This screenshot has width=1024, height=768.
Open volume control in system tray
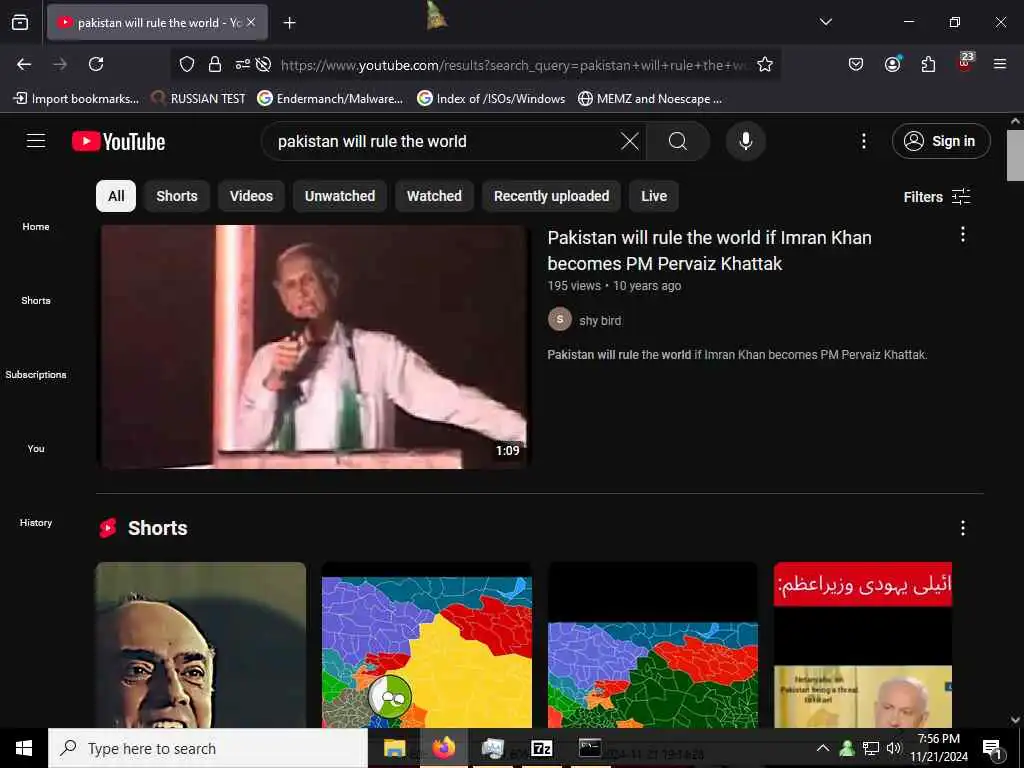point(894,748)
